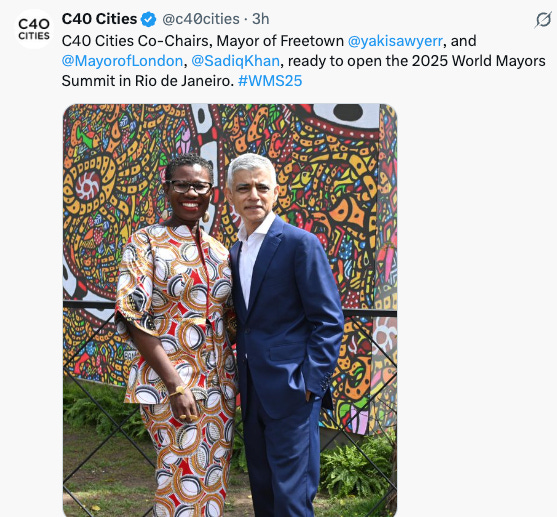Open the @SadiqKhan mention
557x517 pixels.
pyautogui.click(x=236, y=61)
